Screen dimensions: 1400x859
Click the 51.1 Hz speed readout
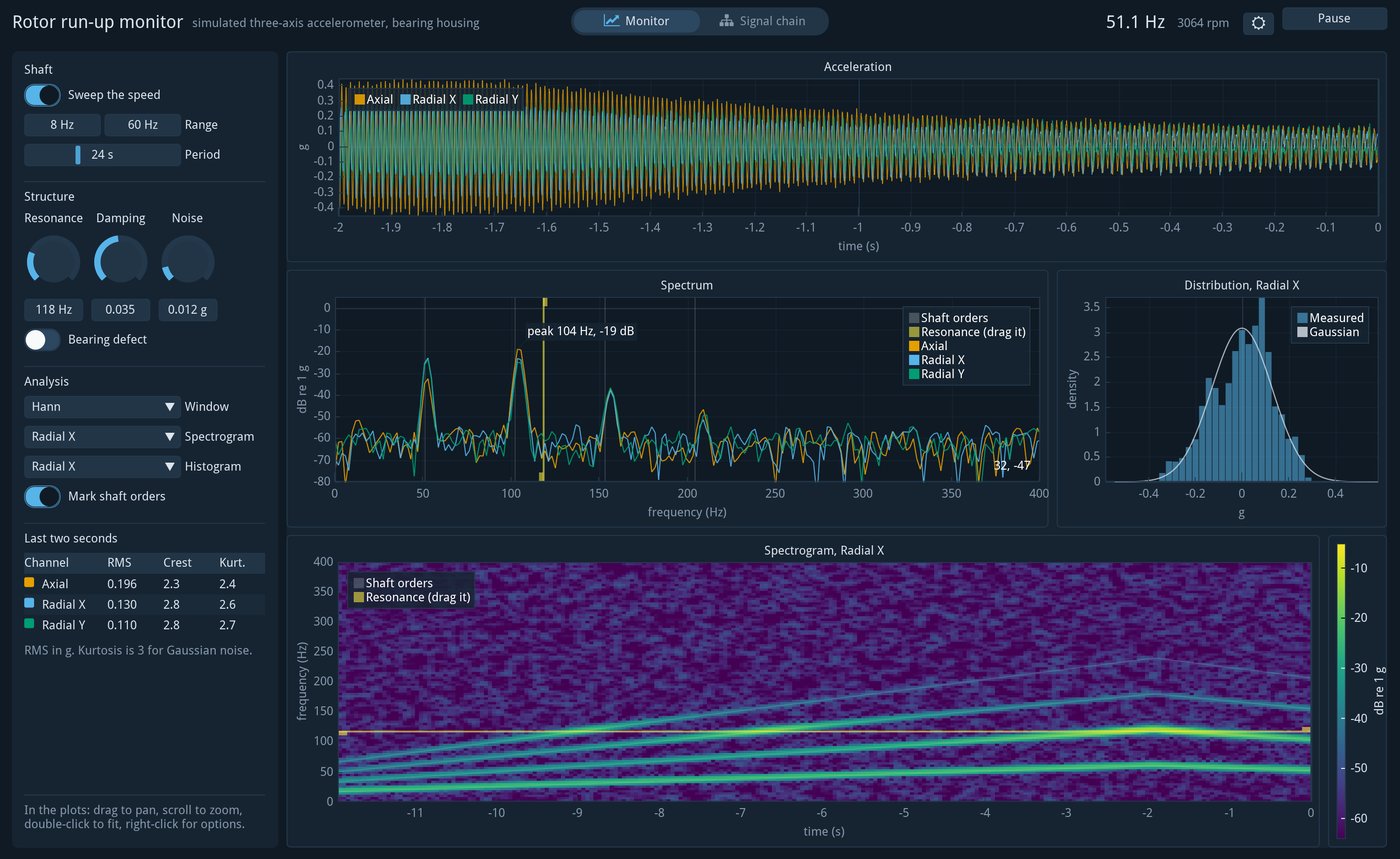pyautogui.click(x=1135, y=22)
